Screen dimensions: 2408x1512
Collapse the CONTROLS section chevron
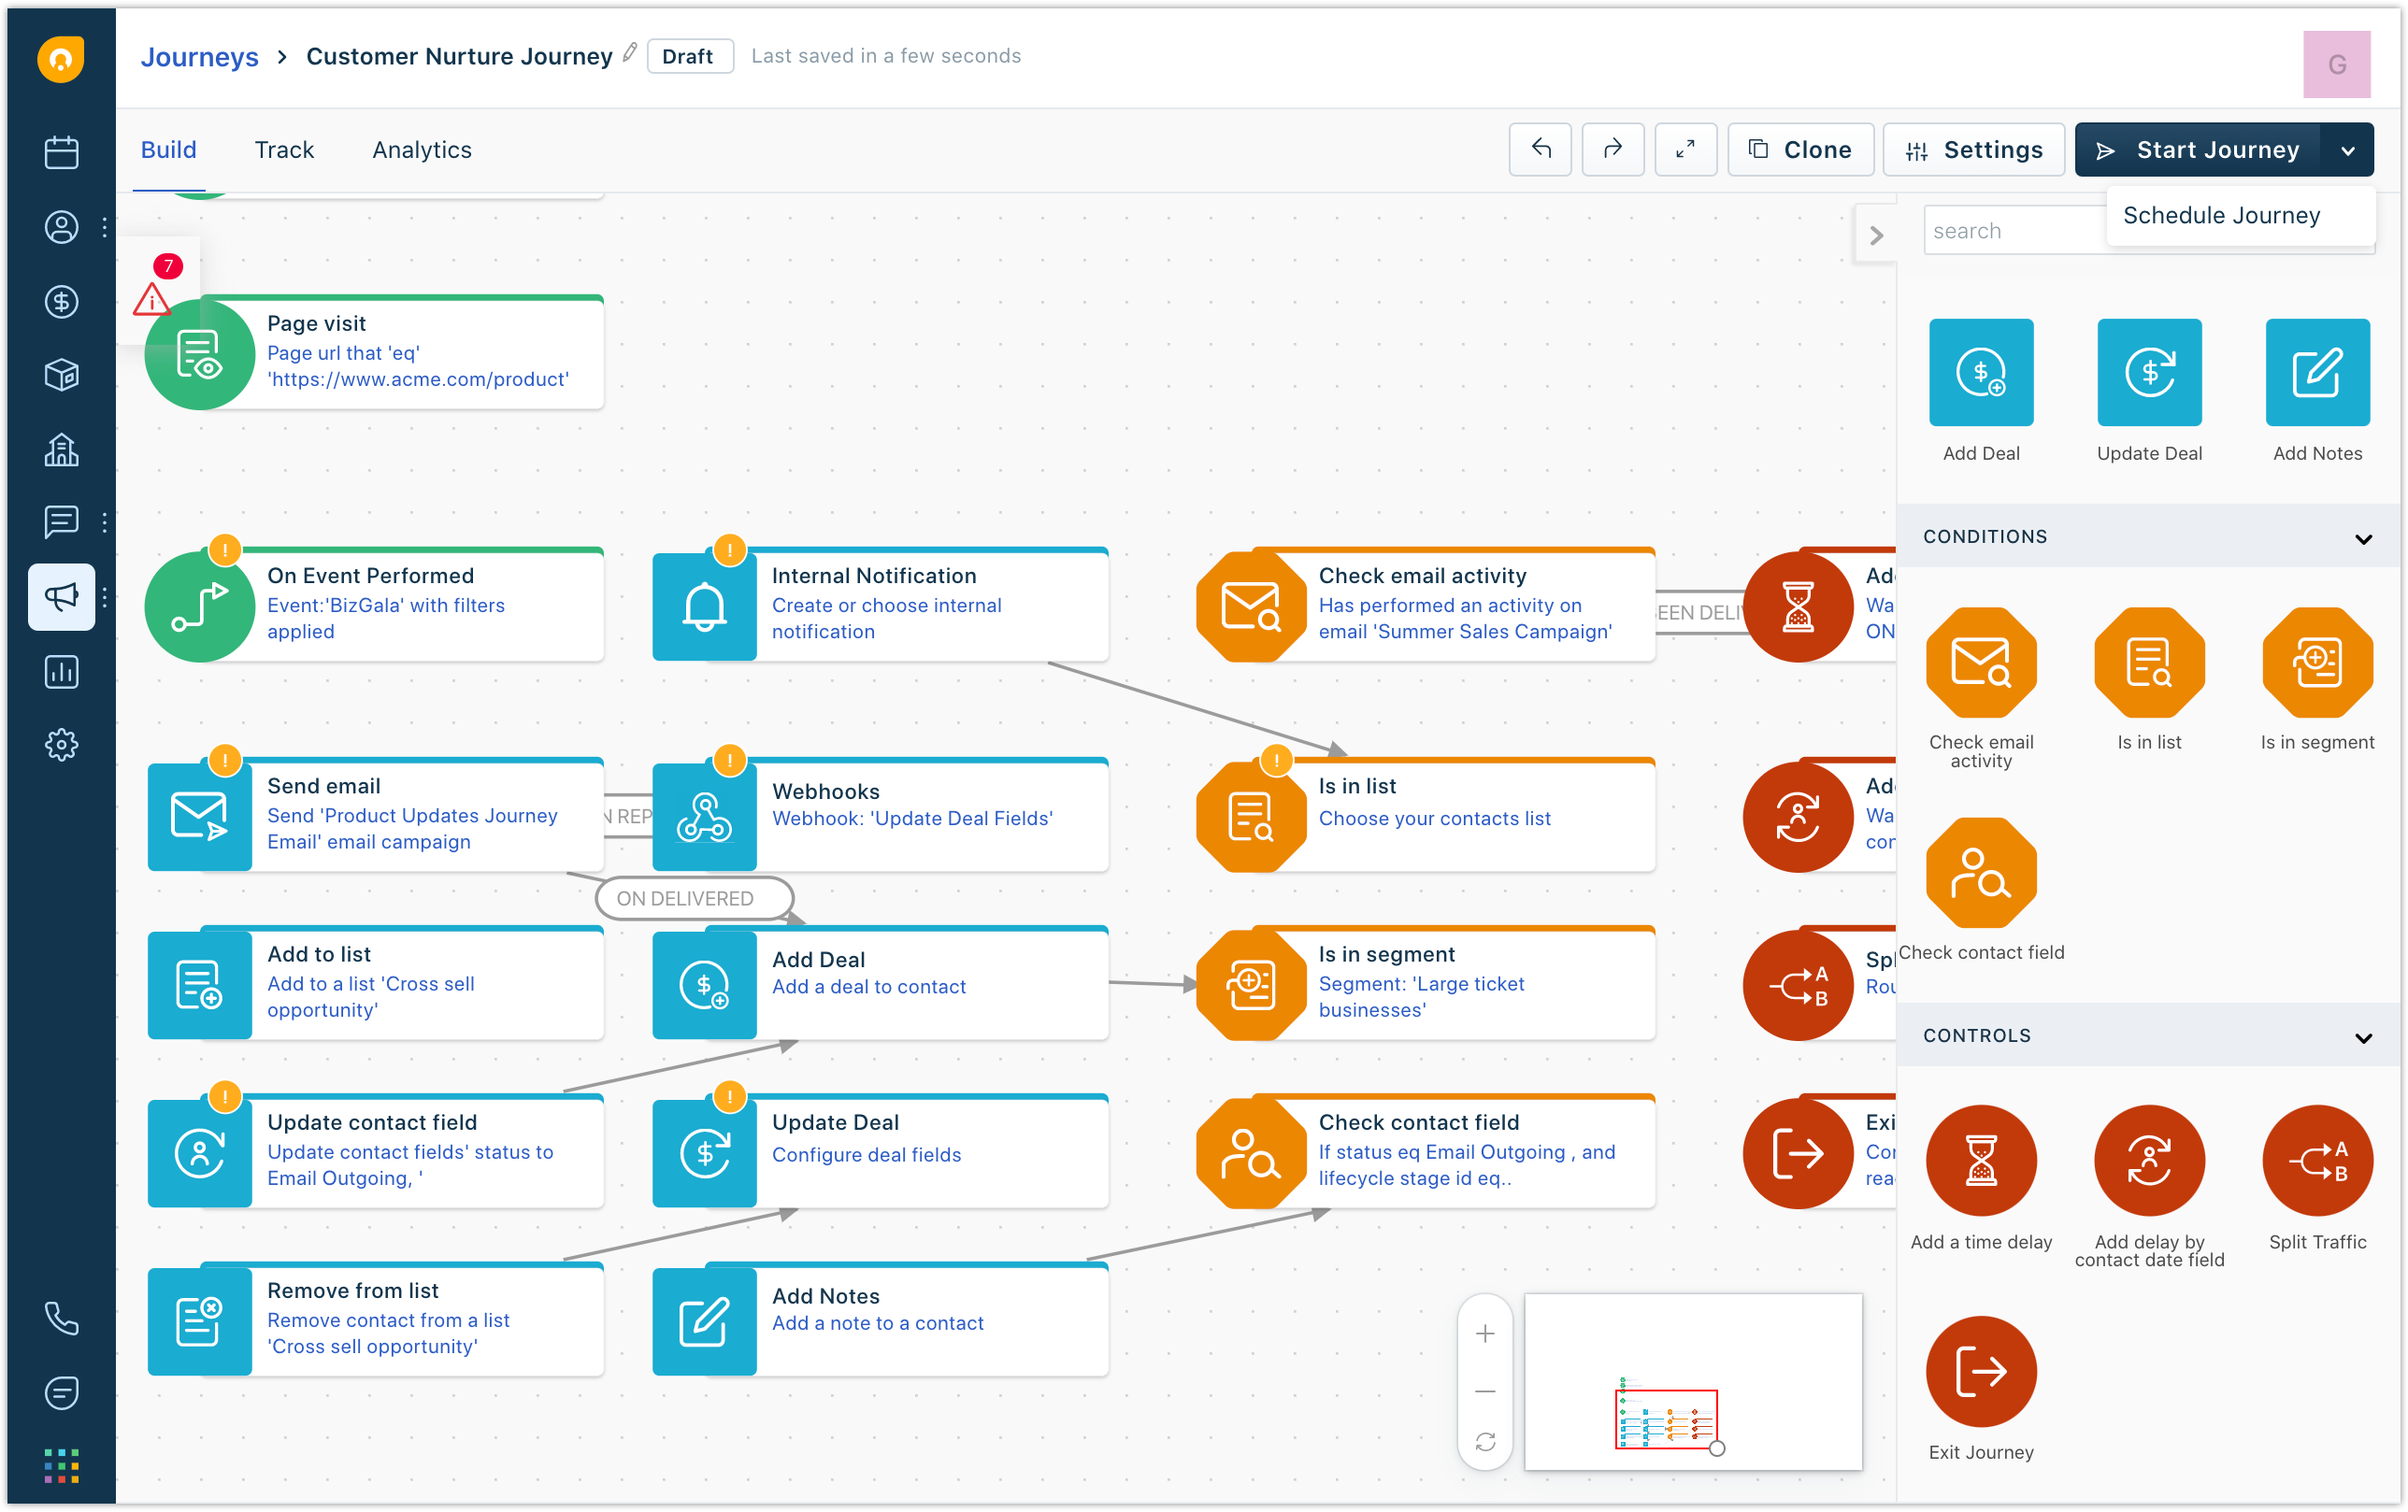2364,1037
